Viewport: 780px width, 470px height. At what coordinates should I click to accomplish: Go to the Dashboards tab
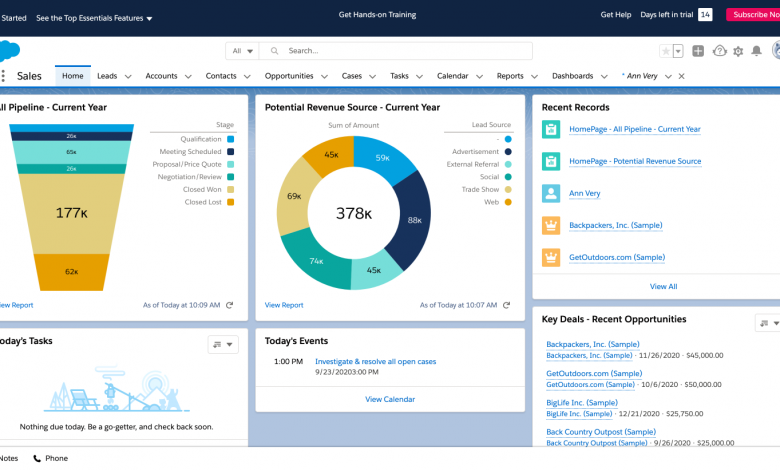click(572, 76)
